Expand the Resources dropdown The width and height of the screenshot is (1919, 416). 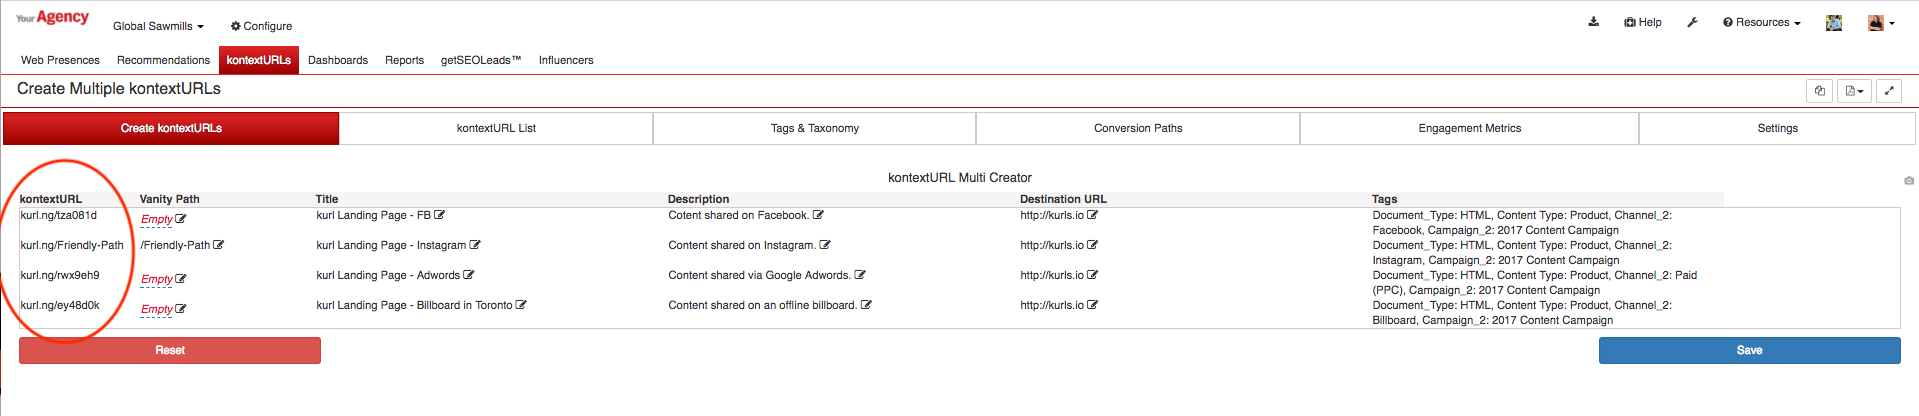pyautogui.click(x=1761, y=22)
